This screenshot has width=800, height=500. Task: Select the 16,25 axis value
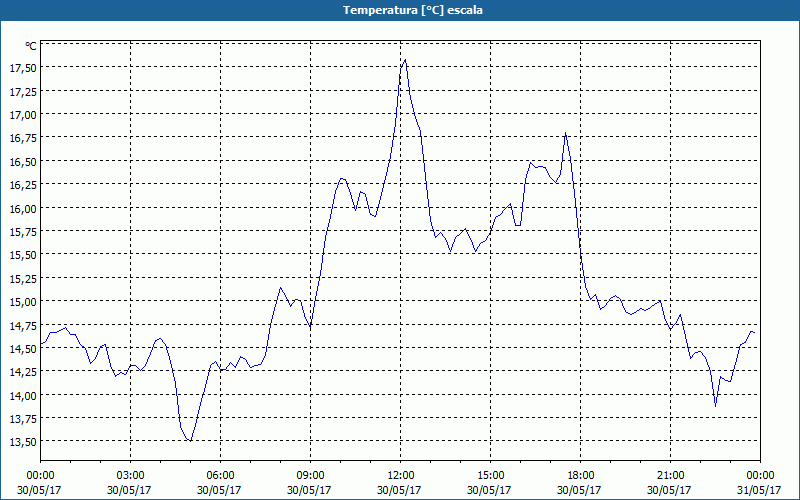pos(23,185)
